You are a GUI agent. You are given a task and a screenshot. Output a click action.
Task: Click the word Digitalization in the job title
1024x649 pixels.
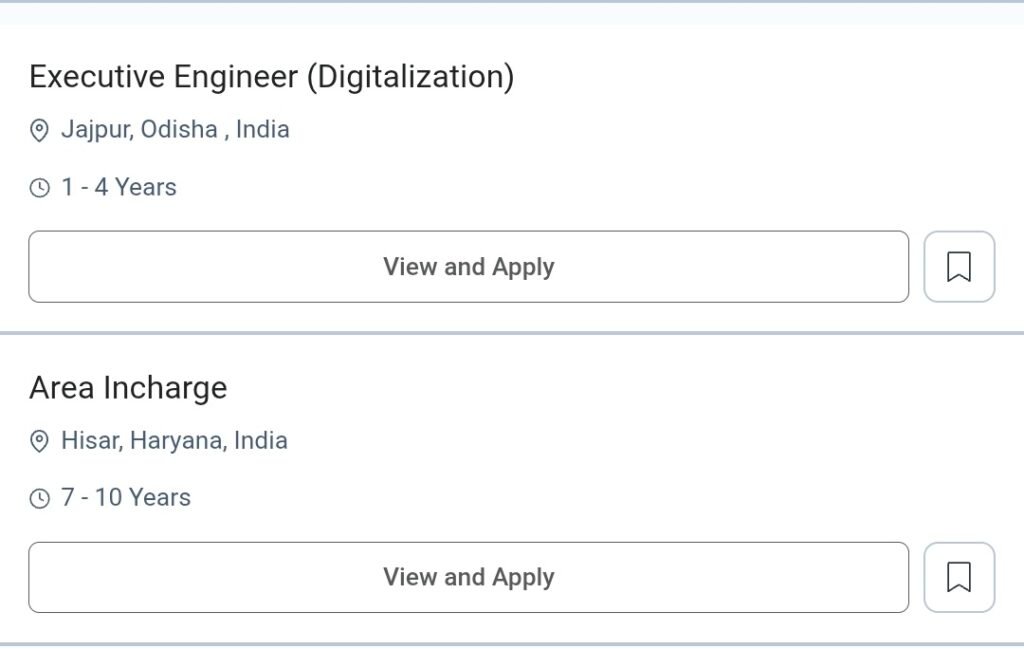point(410,77)
